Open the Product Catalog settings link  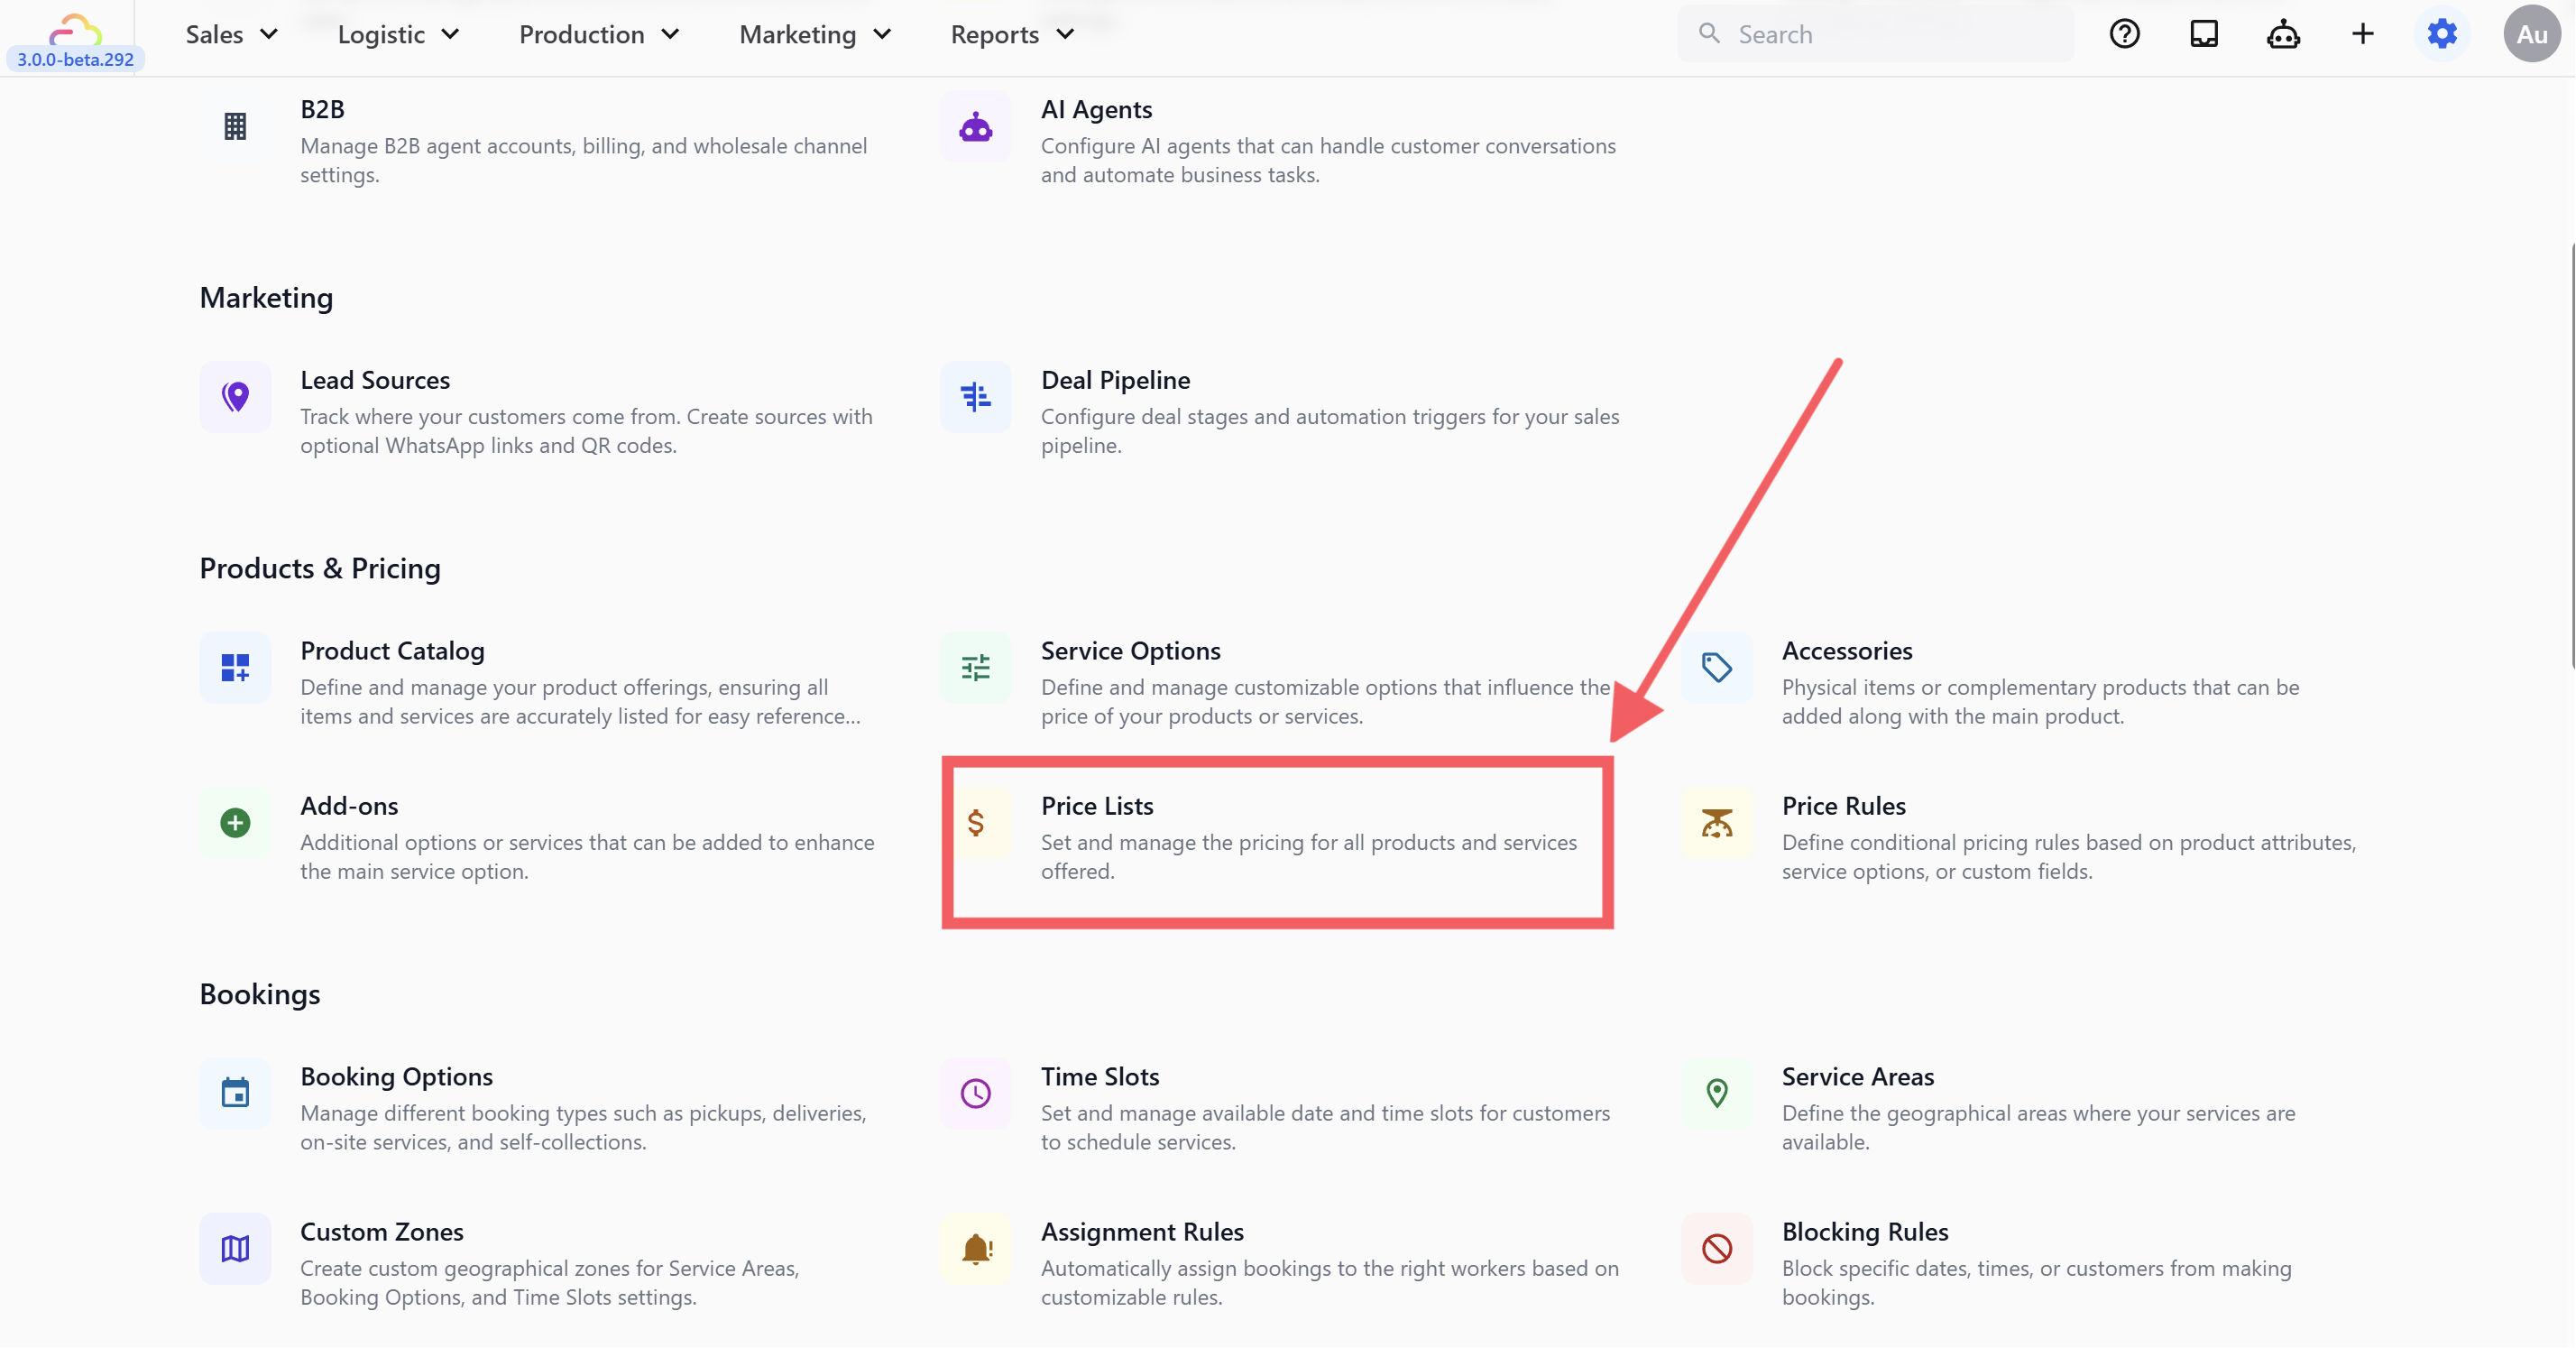[x=392, y=651]
